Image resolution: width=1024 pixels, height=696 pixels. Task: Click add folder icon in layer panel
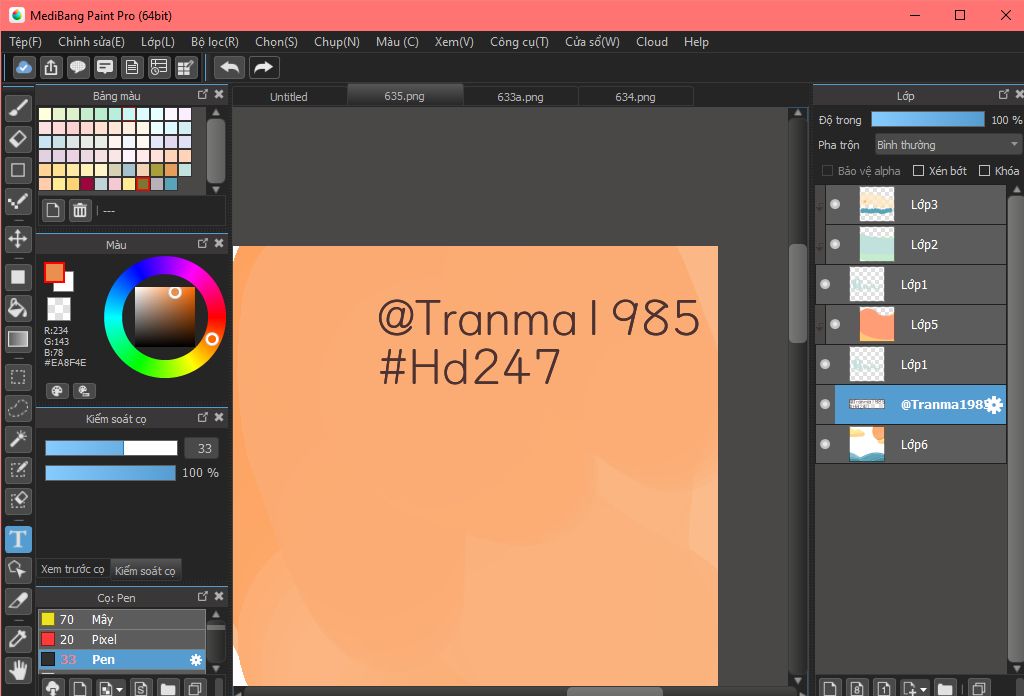pyautogui.click(x=944, y=688)
